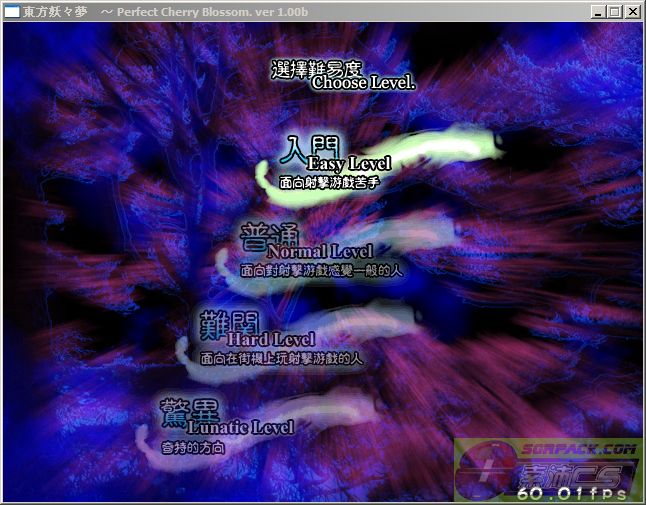Click the 面向射擊游戲苦手 description under Easy

pyautogui.click(x=329, y=183)
